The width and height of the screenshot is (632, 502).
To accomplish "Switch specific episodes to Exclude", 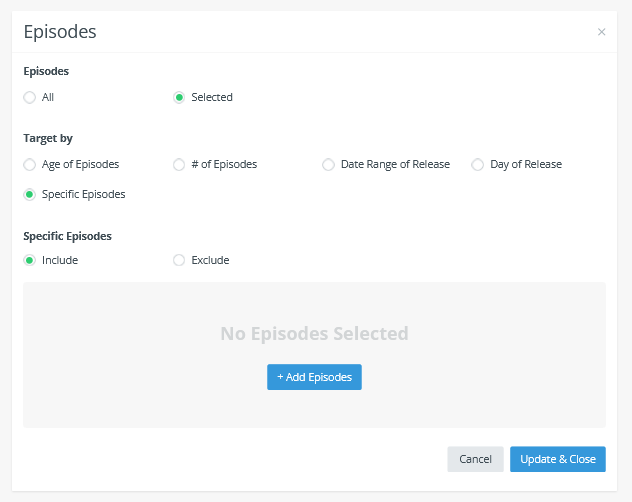I will tap(179, 260).
